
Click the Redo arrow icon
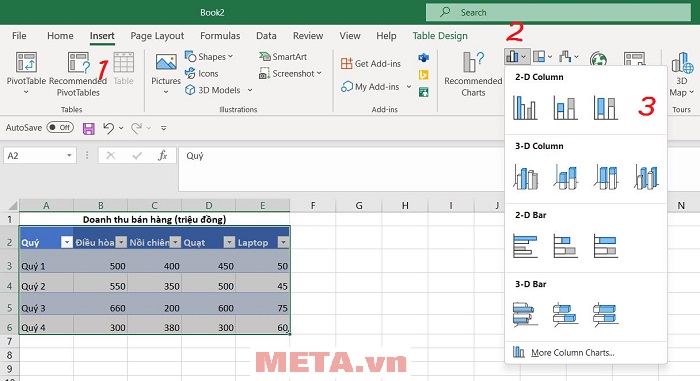(x=137, y=128)
